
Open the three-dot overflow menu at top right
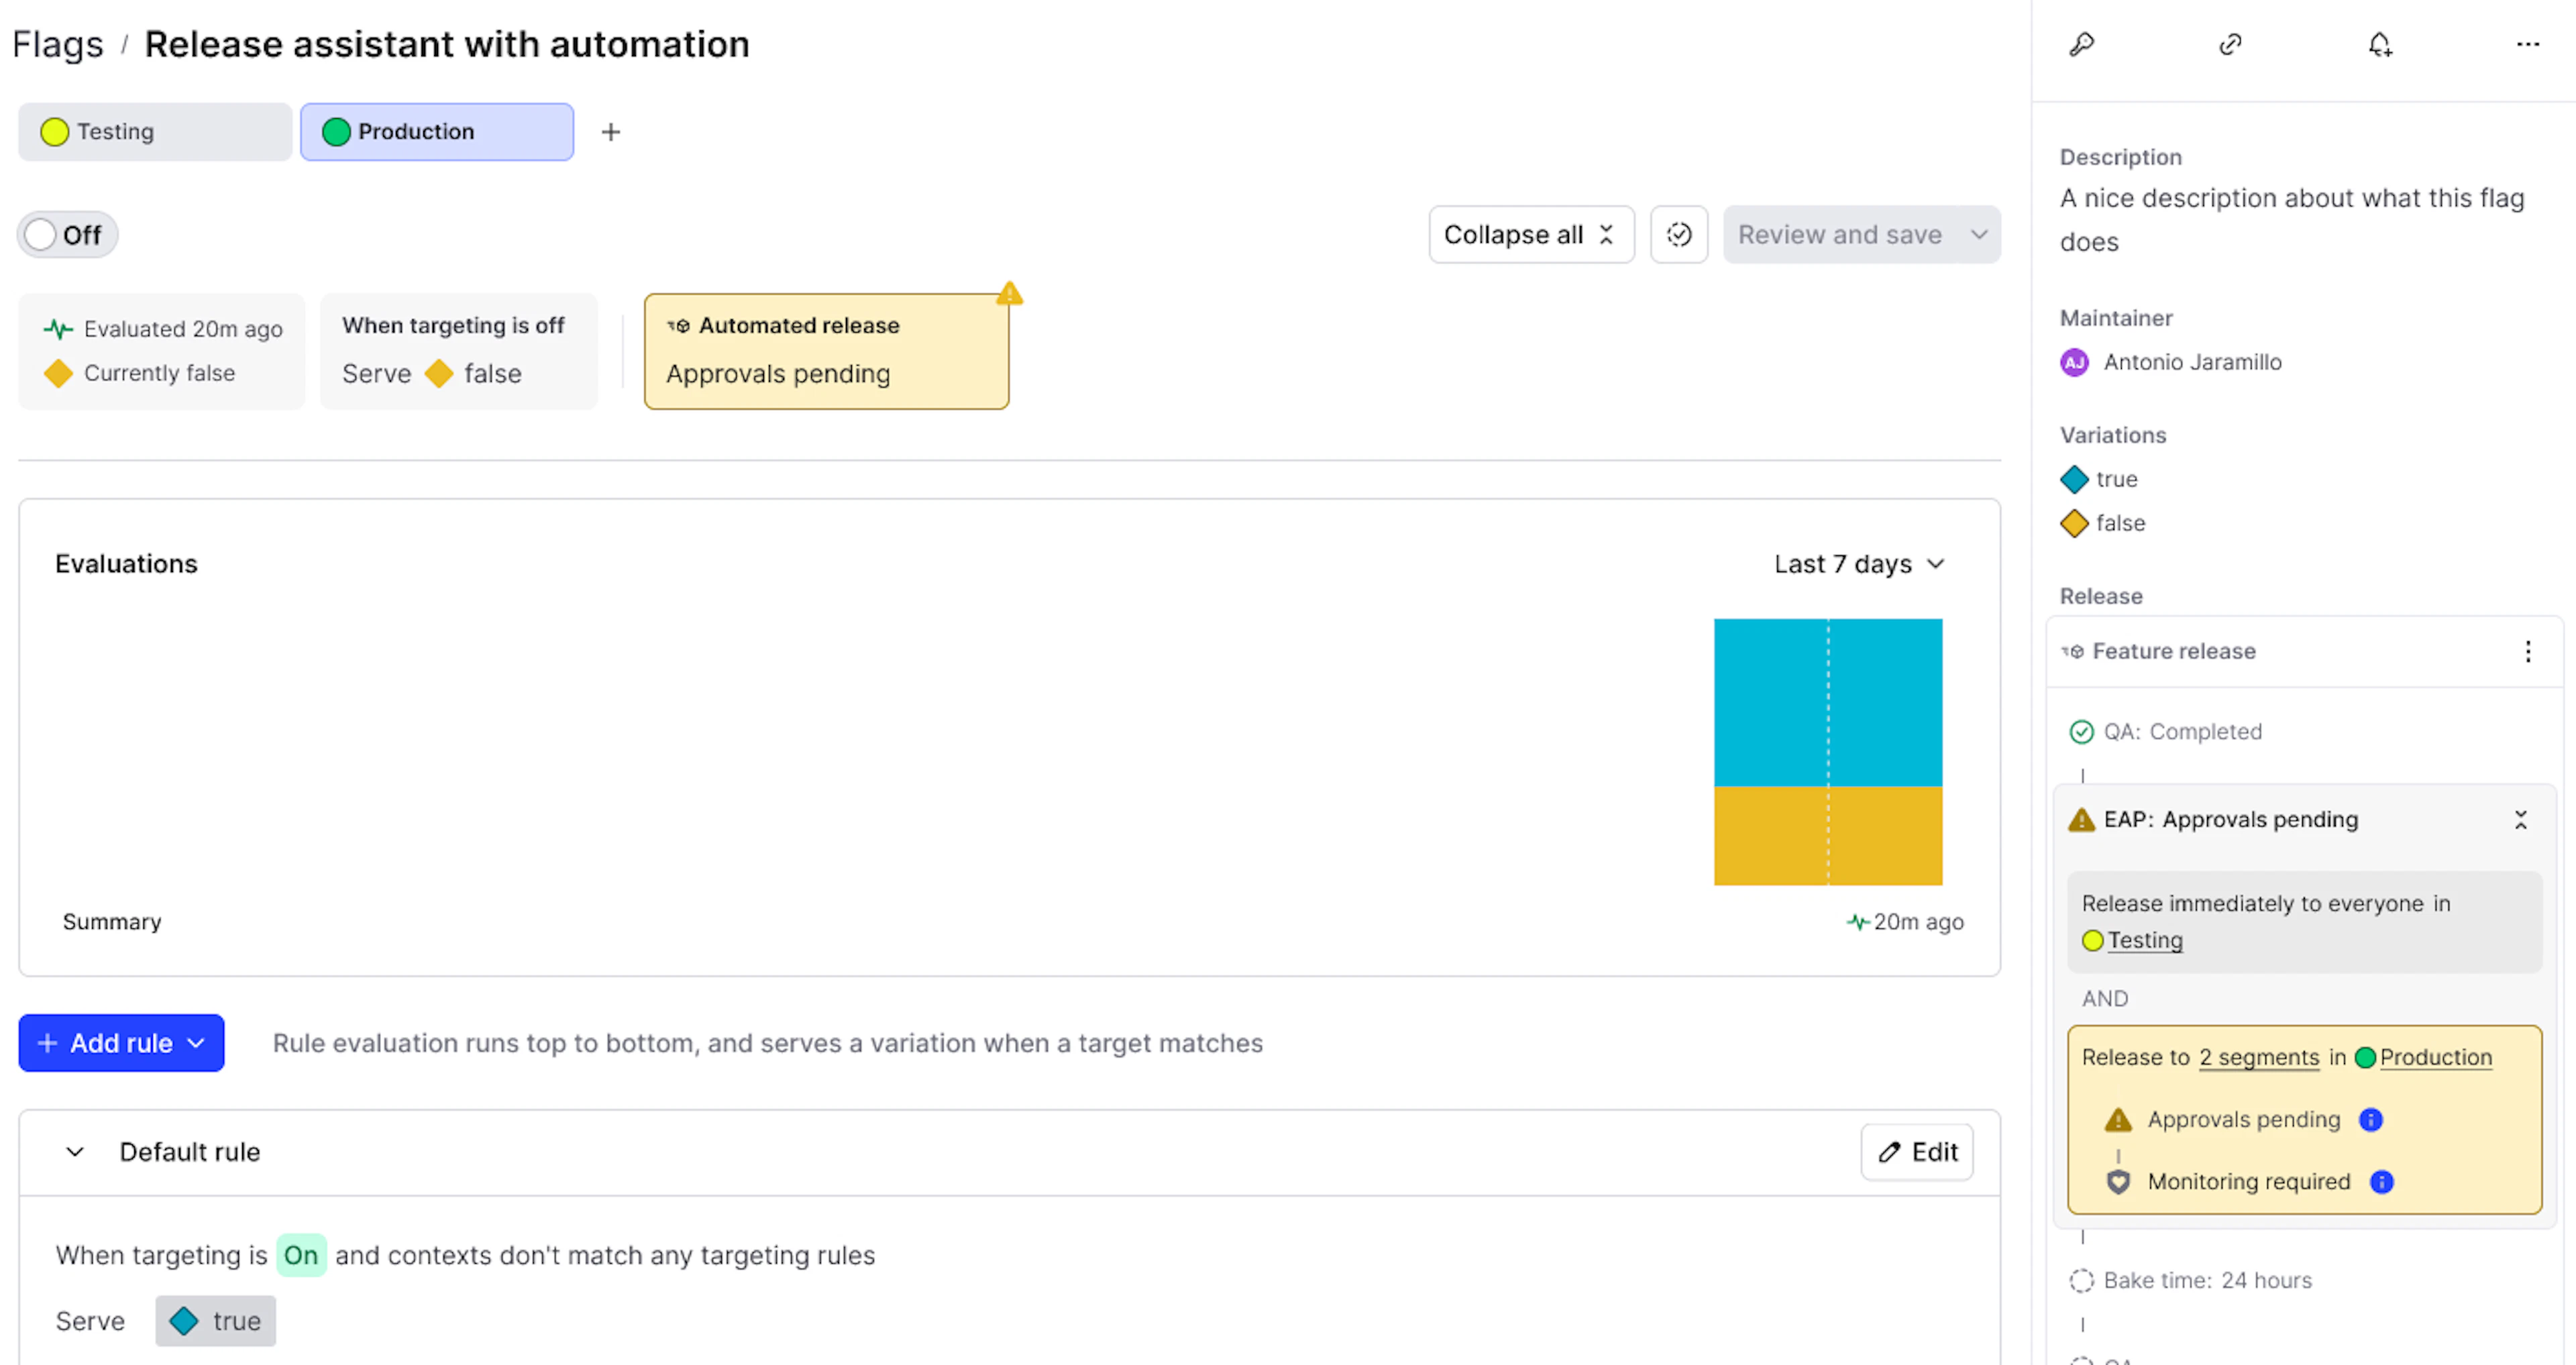pyautogui.click(x=2527, y=45)
